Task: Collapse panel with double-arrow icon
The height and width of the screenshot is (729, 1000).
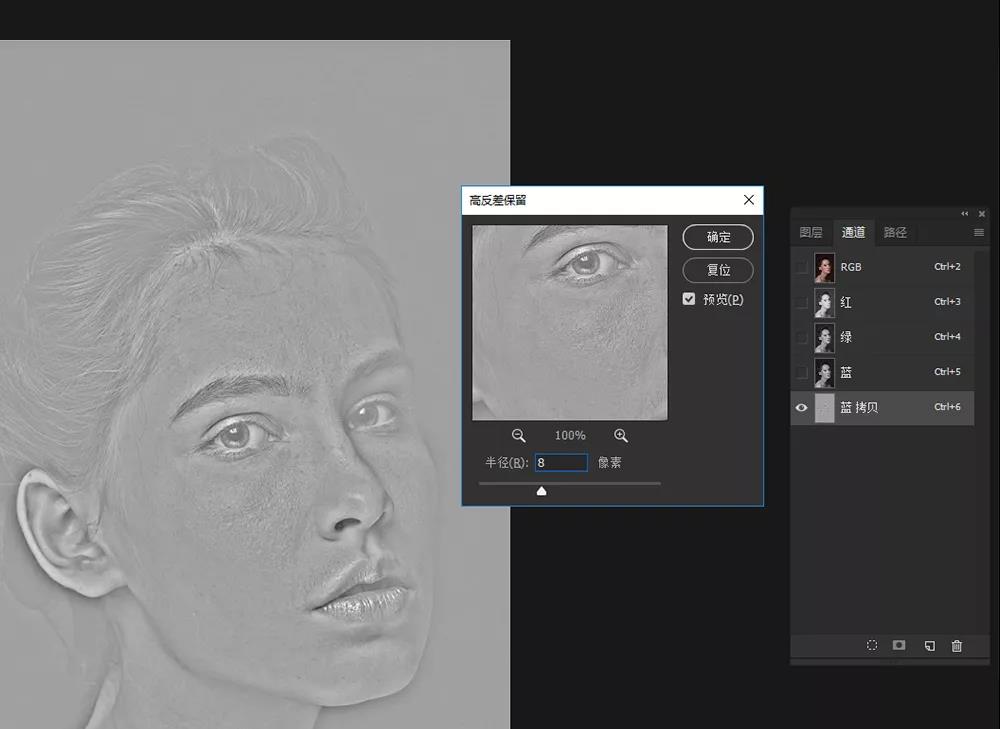Action: click(x=964, y=214)
